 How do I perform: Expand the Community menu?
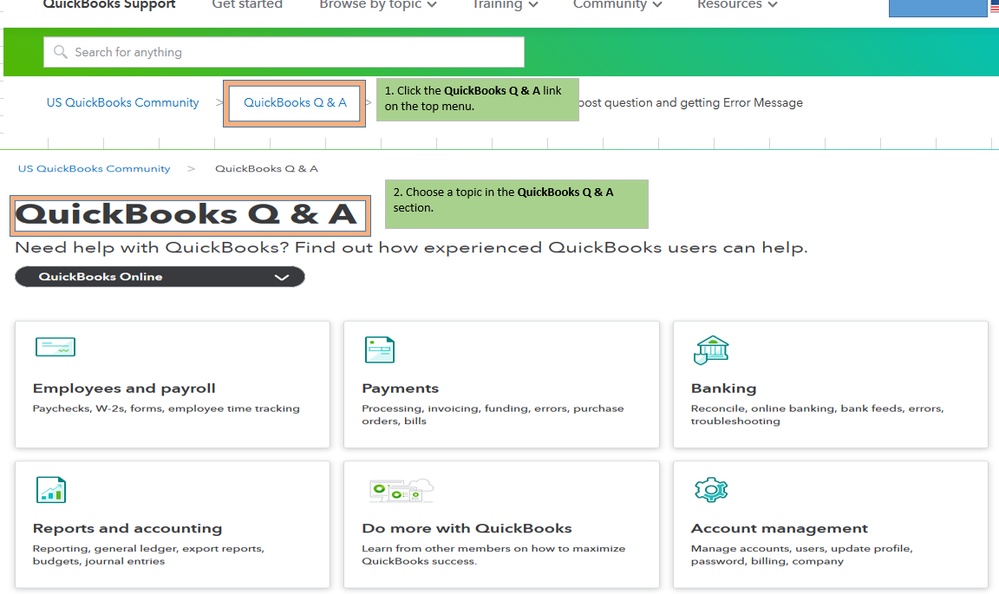[617, 4]
